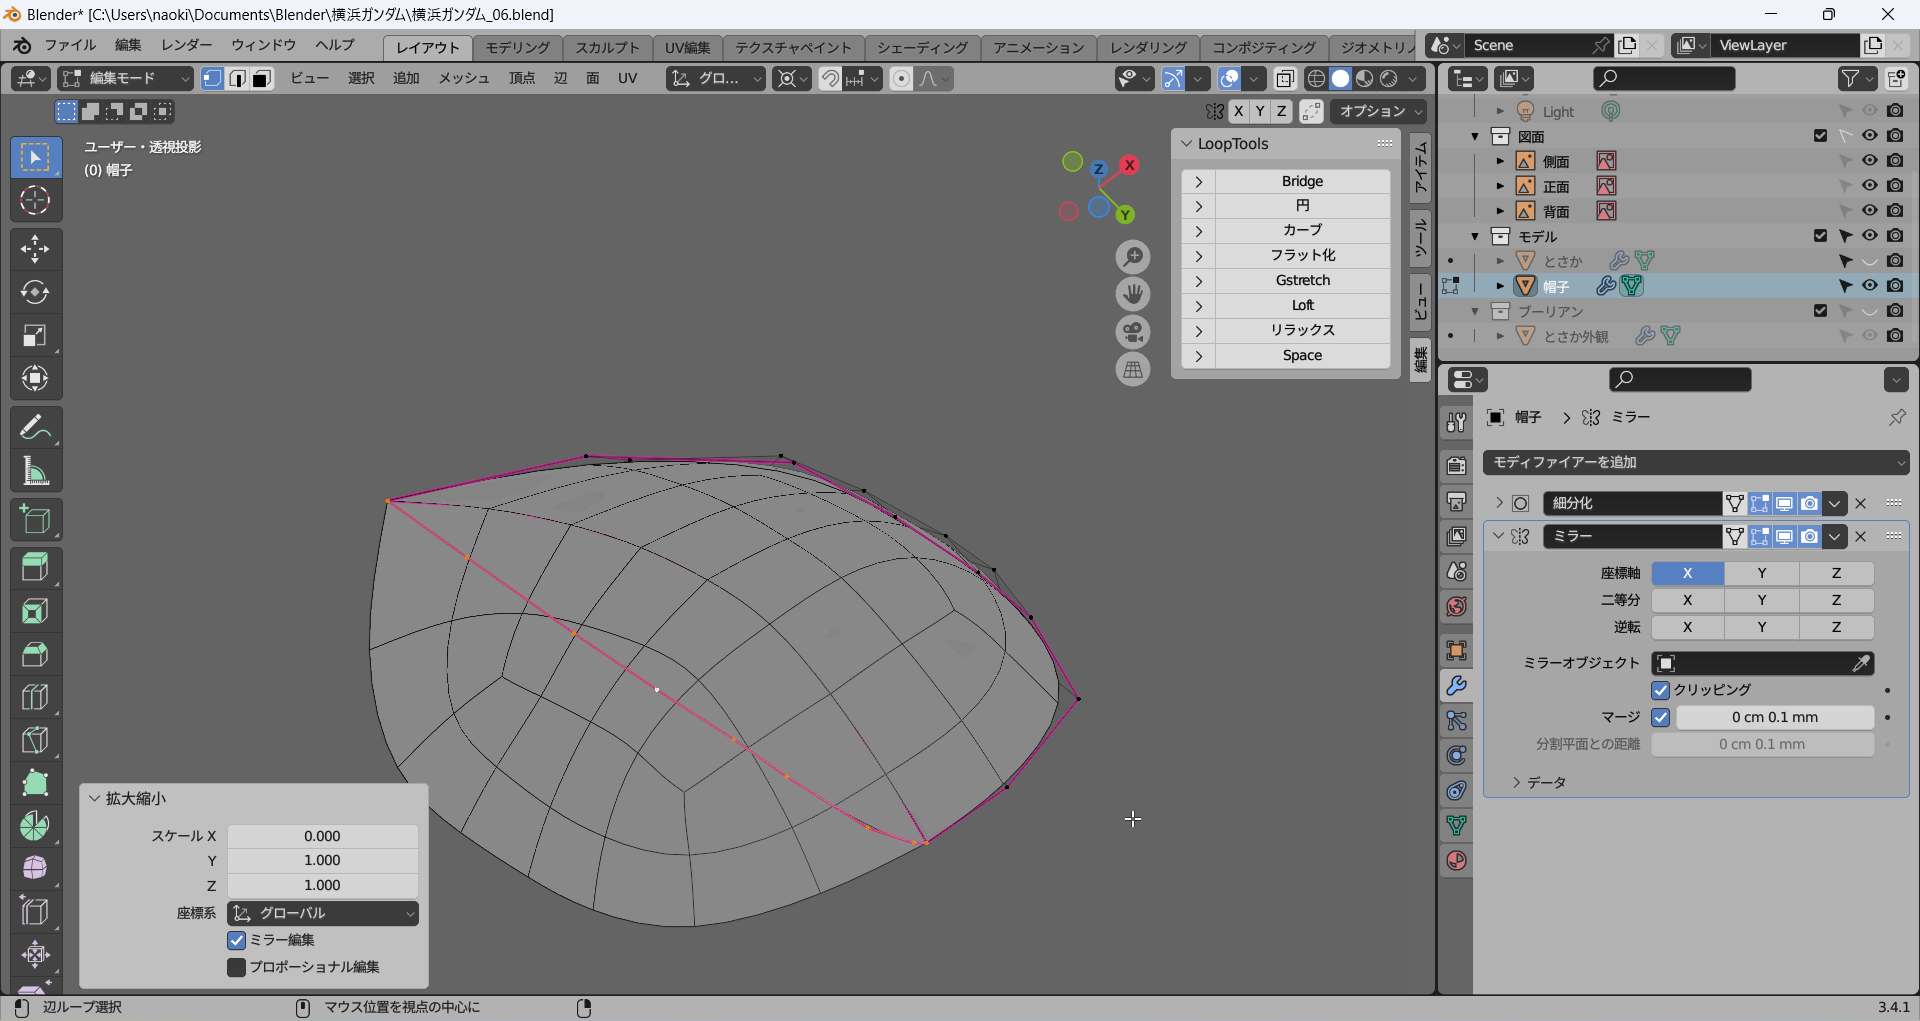Open the モディファイアーを追加 dropdown
Viewport: 1920px width, 1021px height.
[1696, 462]
